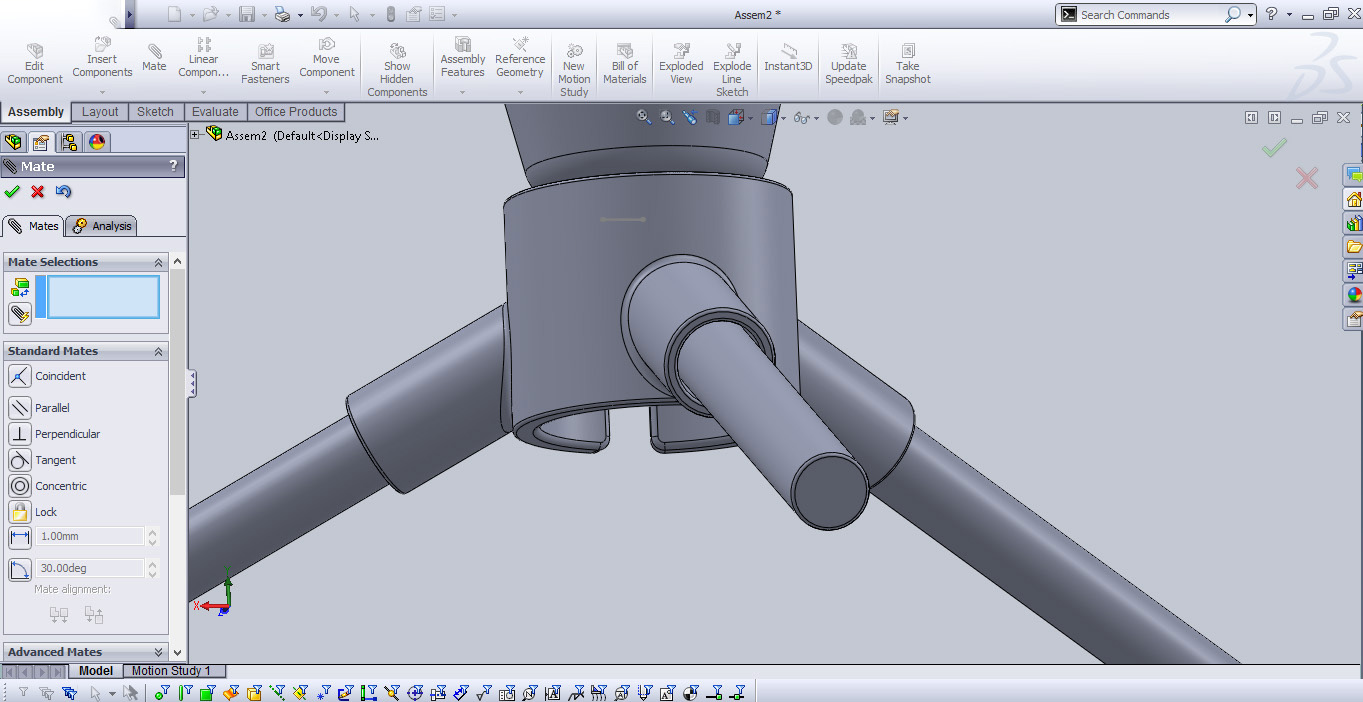Open the Assembly Features tool
The height and width of the screenshot is (702, 1363).
pyautogui.click(x=463, y=58)
